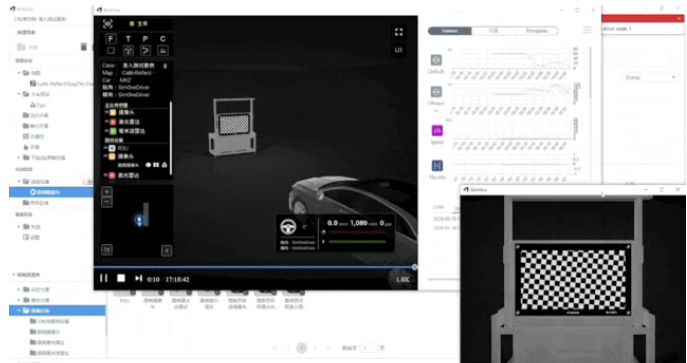Click the Speed chart icon
The image size is (687, 363).
[437, 130]
